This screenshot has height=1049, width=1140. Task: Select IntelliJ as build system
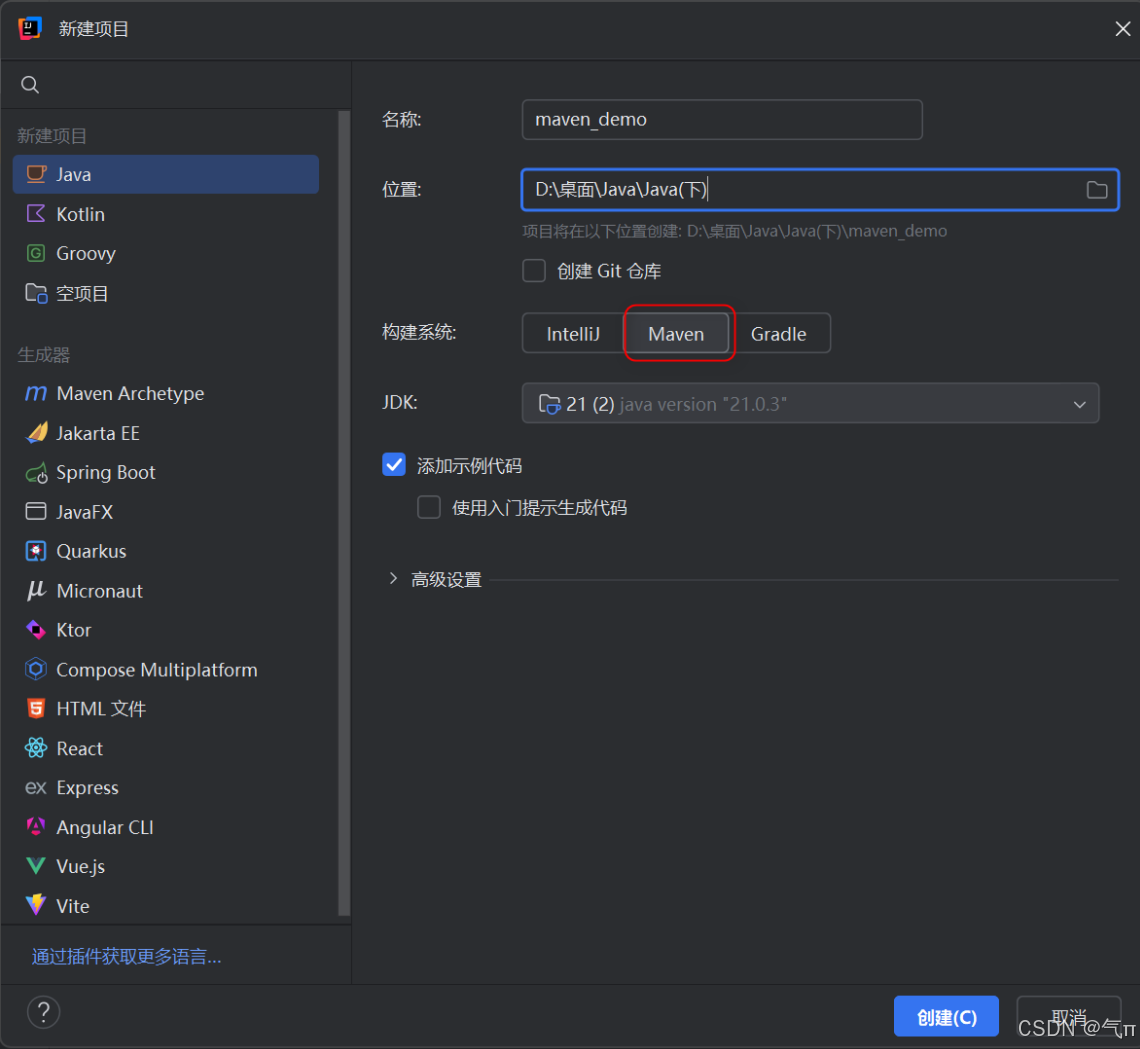(573, 334)
